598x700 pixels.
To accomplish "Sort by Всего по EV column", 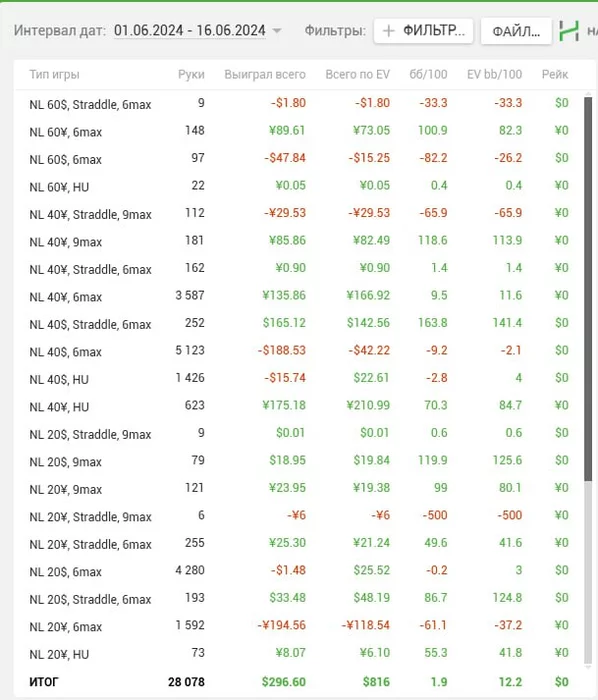I will point(357,74).
